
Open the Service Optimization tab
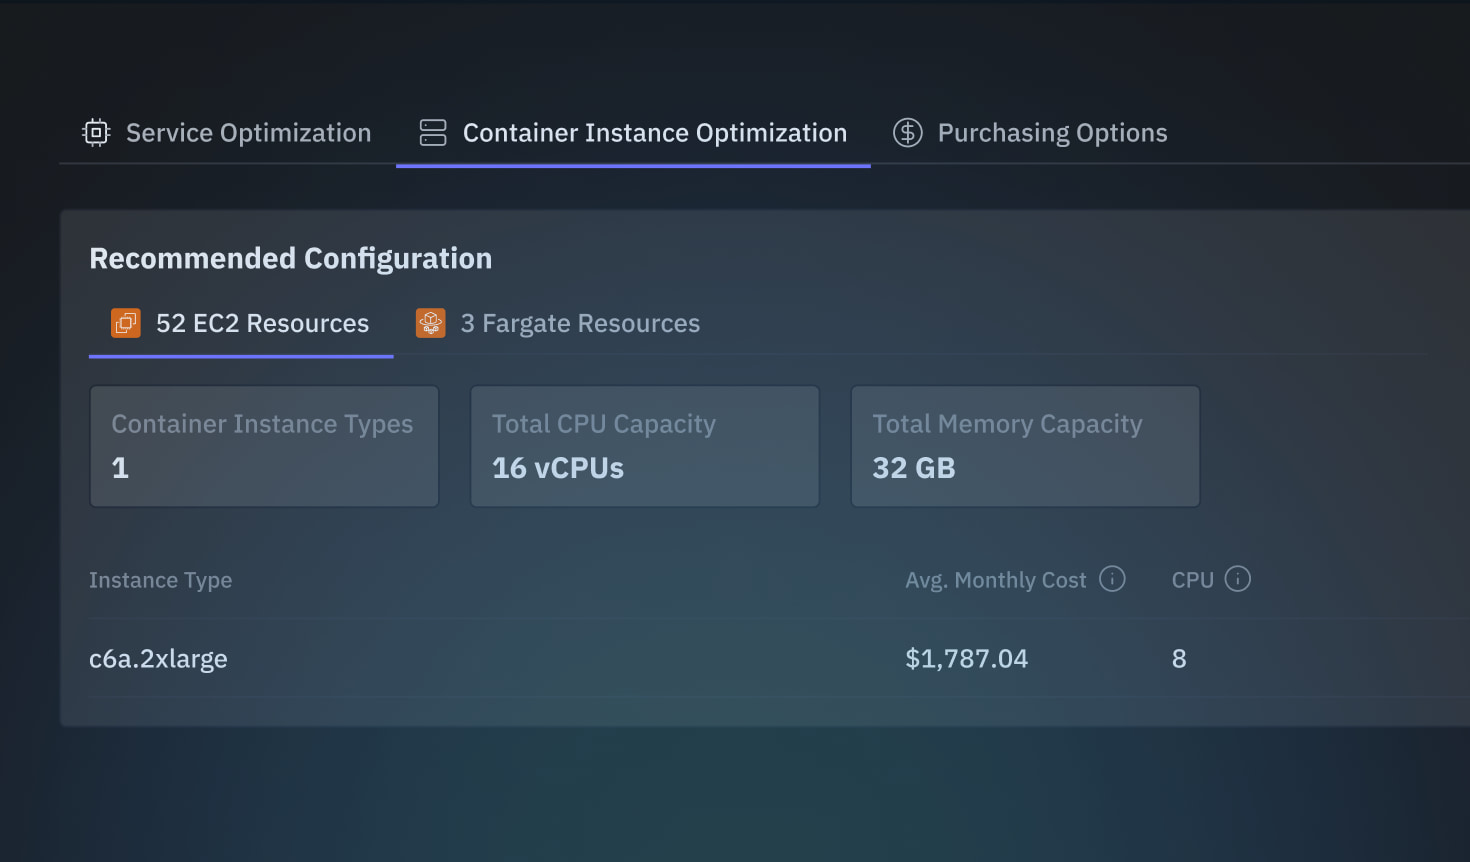coord(248,133)
